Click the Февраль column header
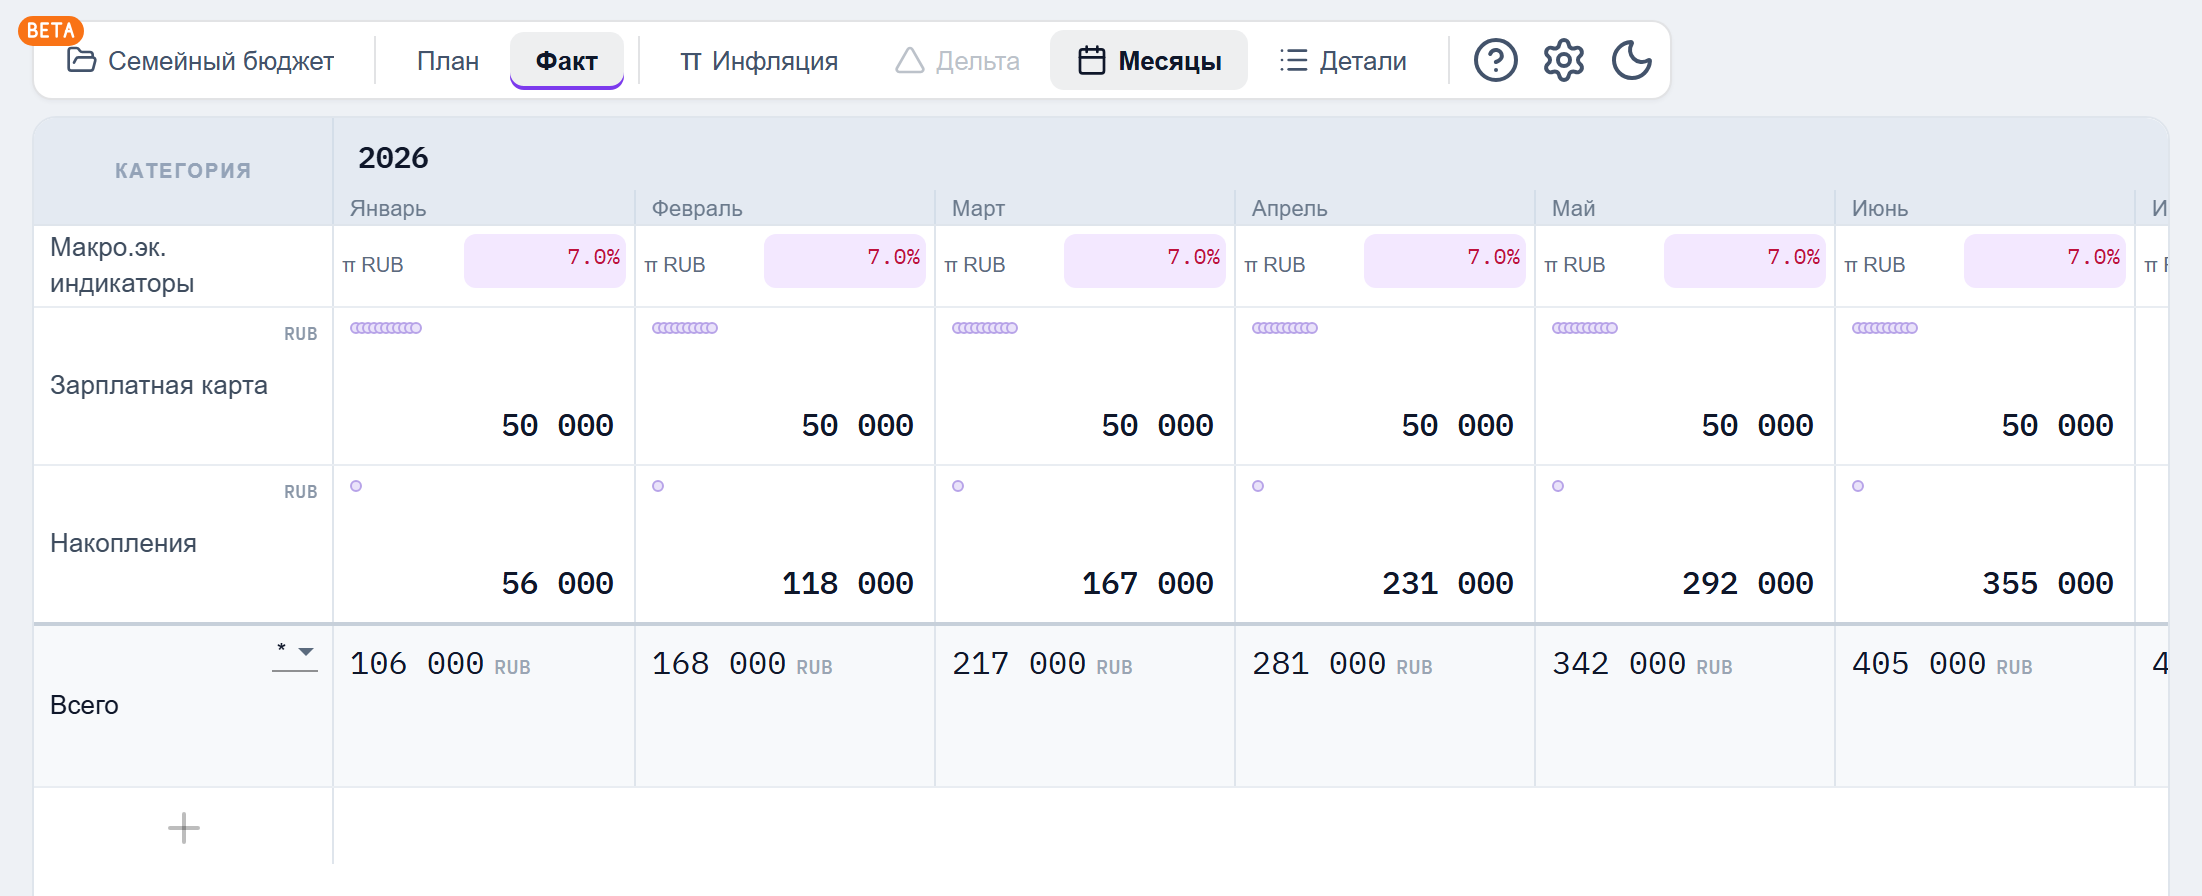The width and height of the screenshot is (2202, 896). coord(697,208)
